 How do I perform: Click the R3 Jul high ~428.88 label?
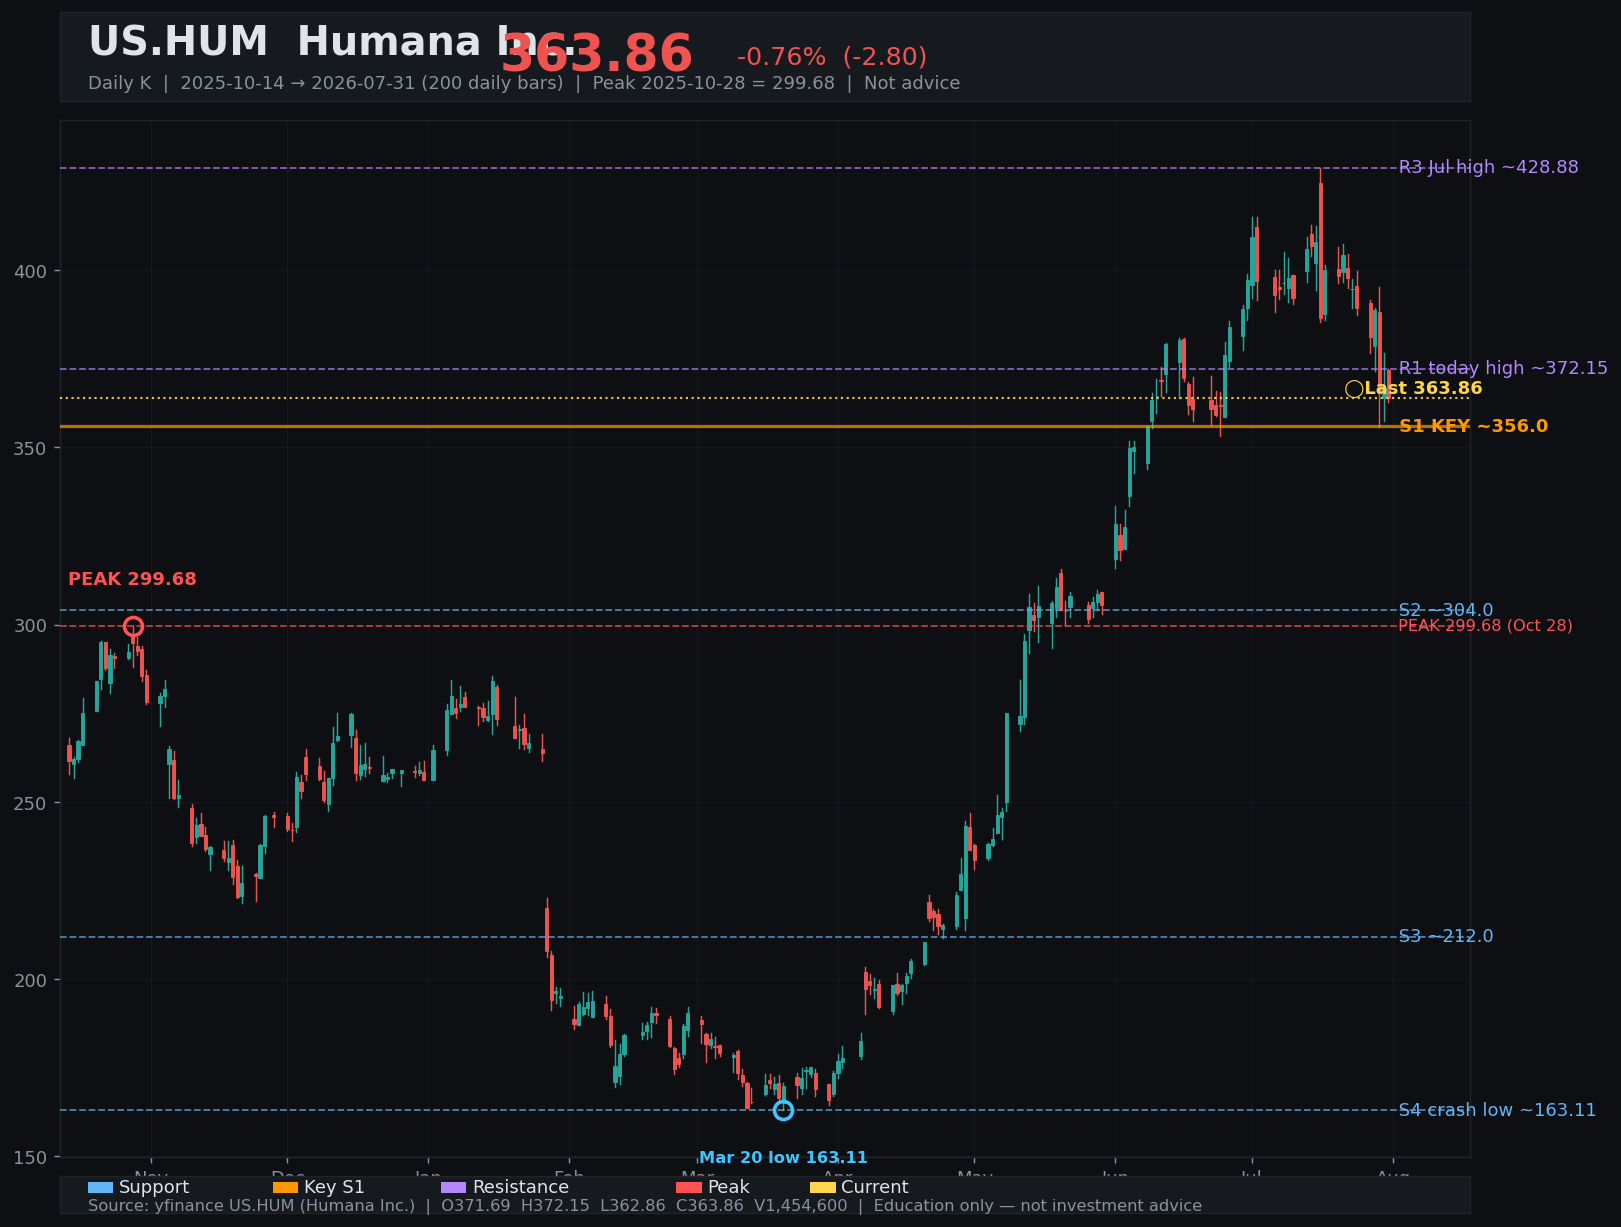point(1489,167)
